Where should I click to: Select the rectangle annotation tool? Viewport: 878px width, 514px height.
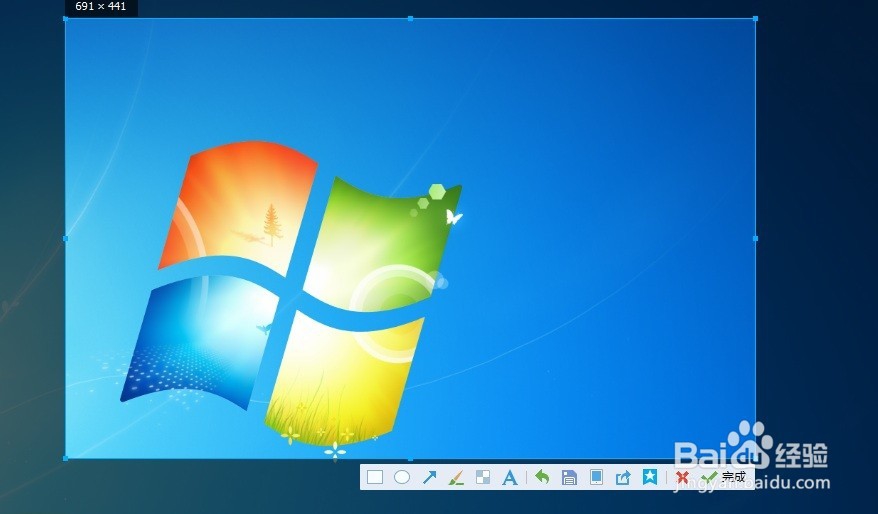click(x=375, y=477)
